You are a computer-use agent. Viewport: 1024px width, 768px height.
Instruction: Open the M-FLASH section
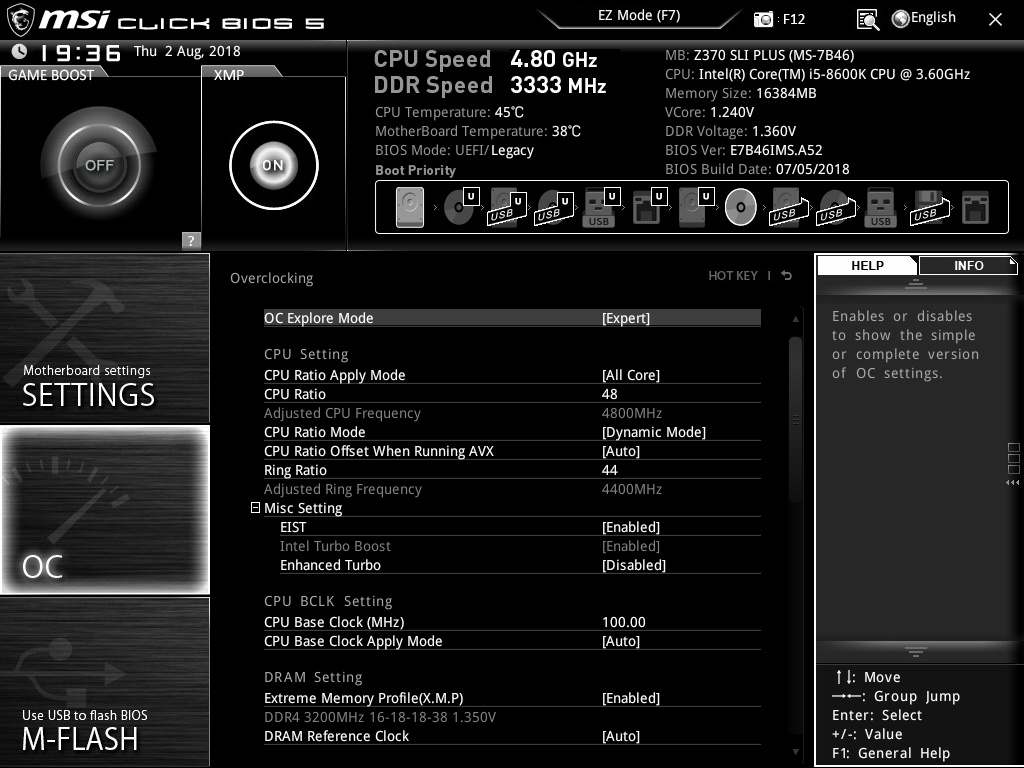pos(104,682)
